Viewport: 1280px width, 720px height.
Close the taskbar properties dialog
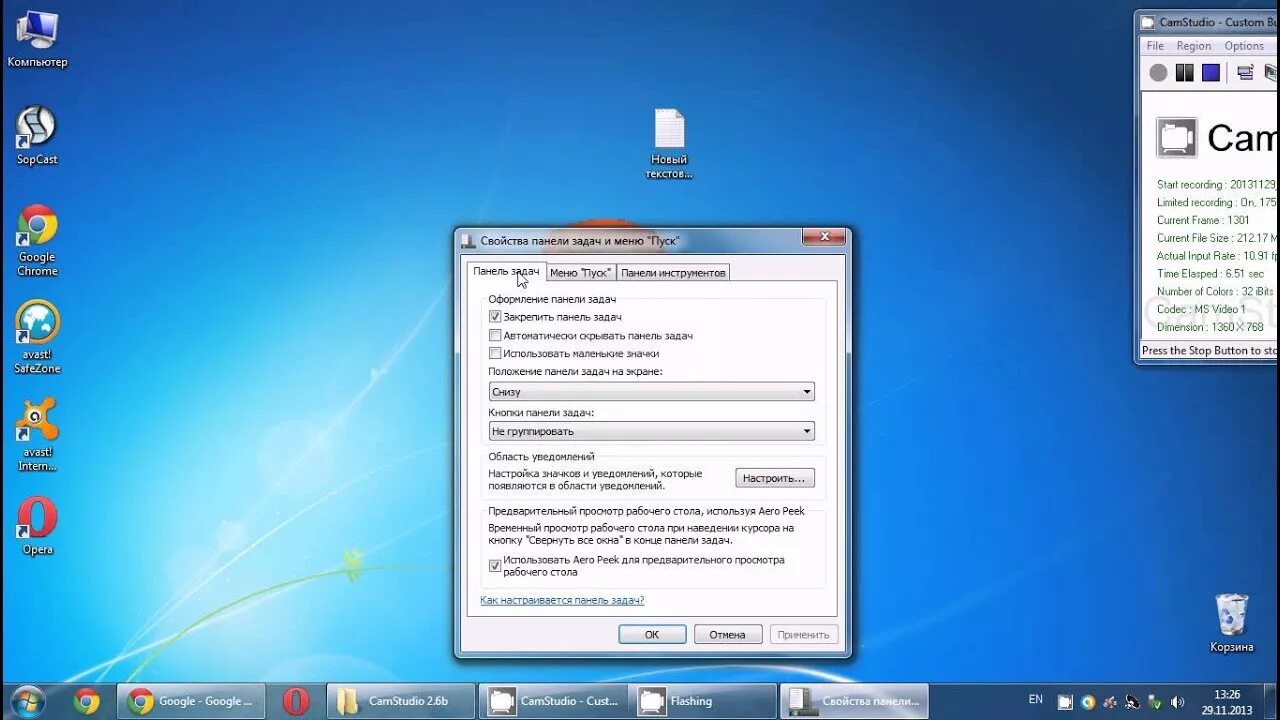click(x=825, y=237)
